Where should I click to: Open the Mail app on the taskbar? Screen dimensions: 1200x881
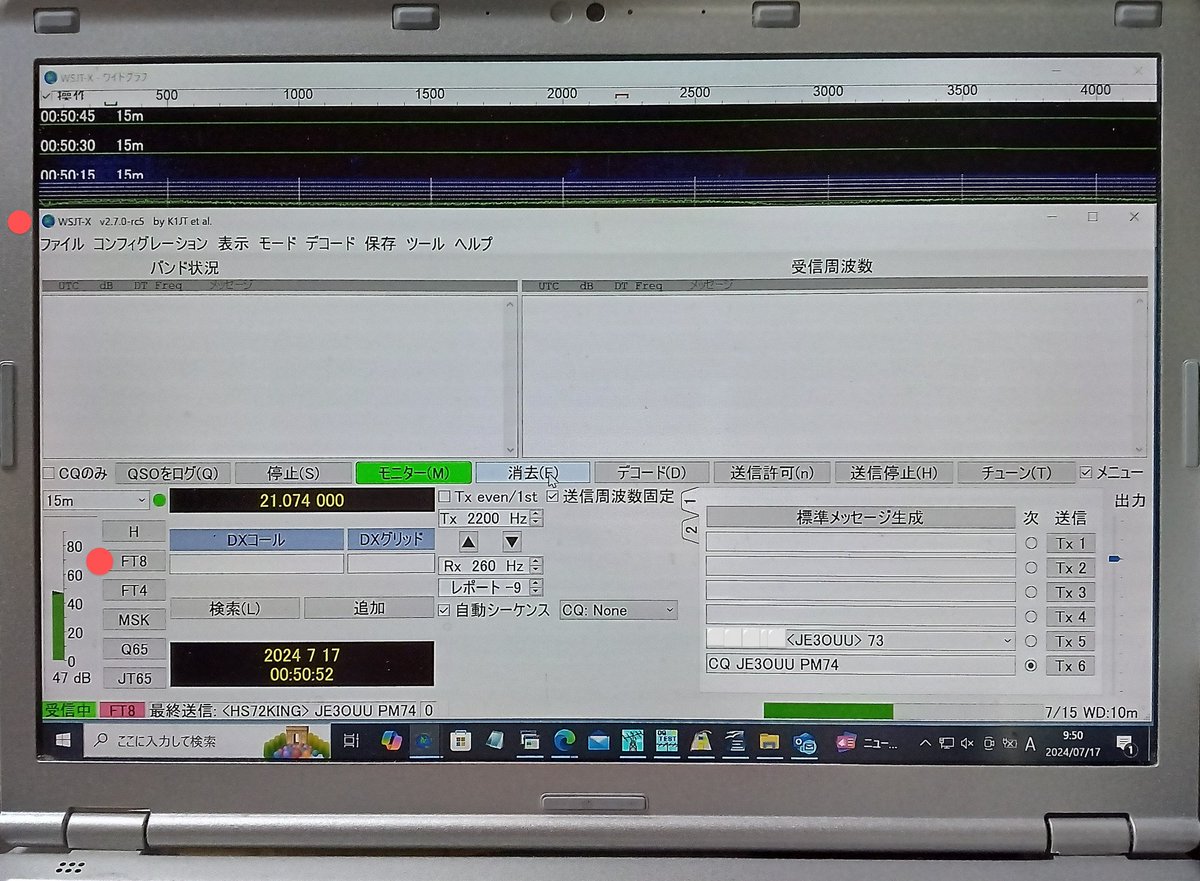coord(598,741)
